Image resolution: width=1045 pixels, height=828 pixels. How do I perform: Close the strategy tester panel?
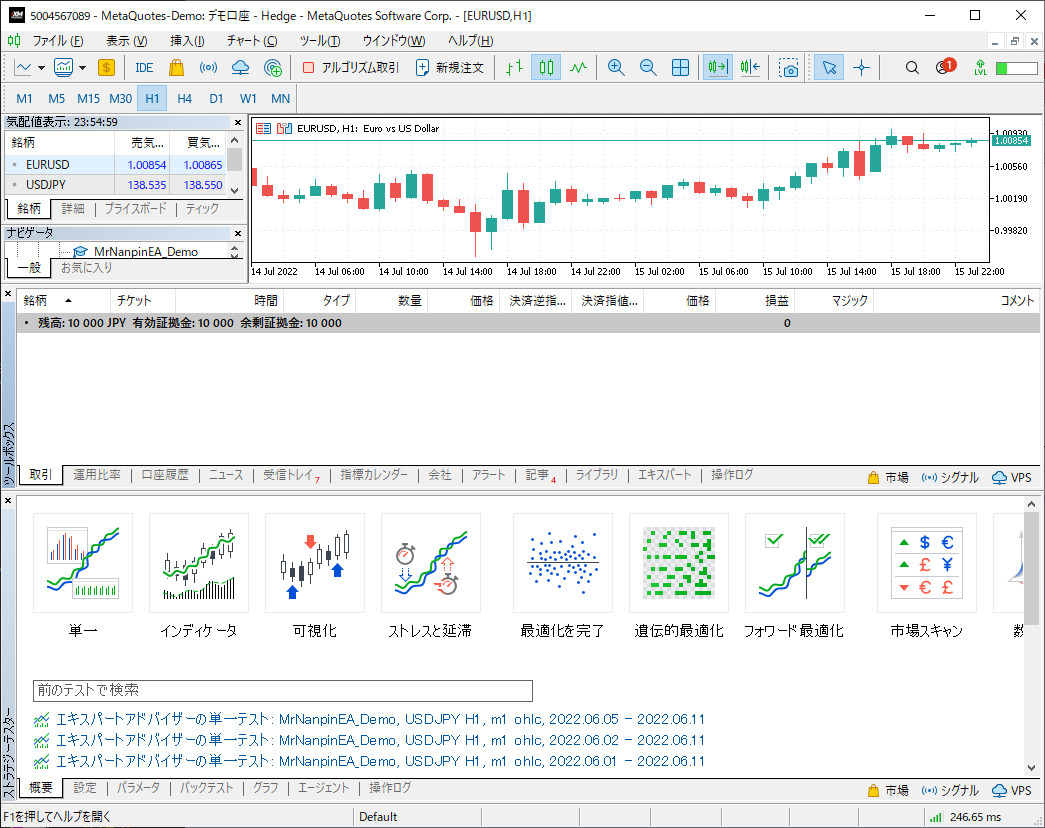tap(7, 501)
